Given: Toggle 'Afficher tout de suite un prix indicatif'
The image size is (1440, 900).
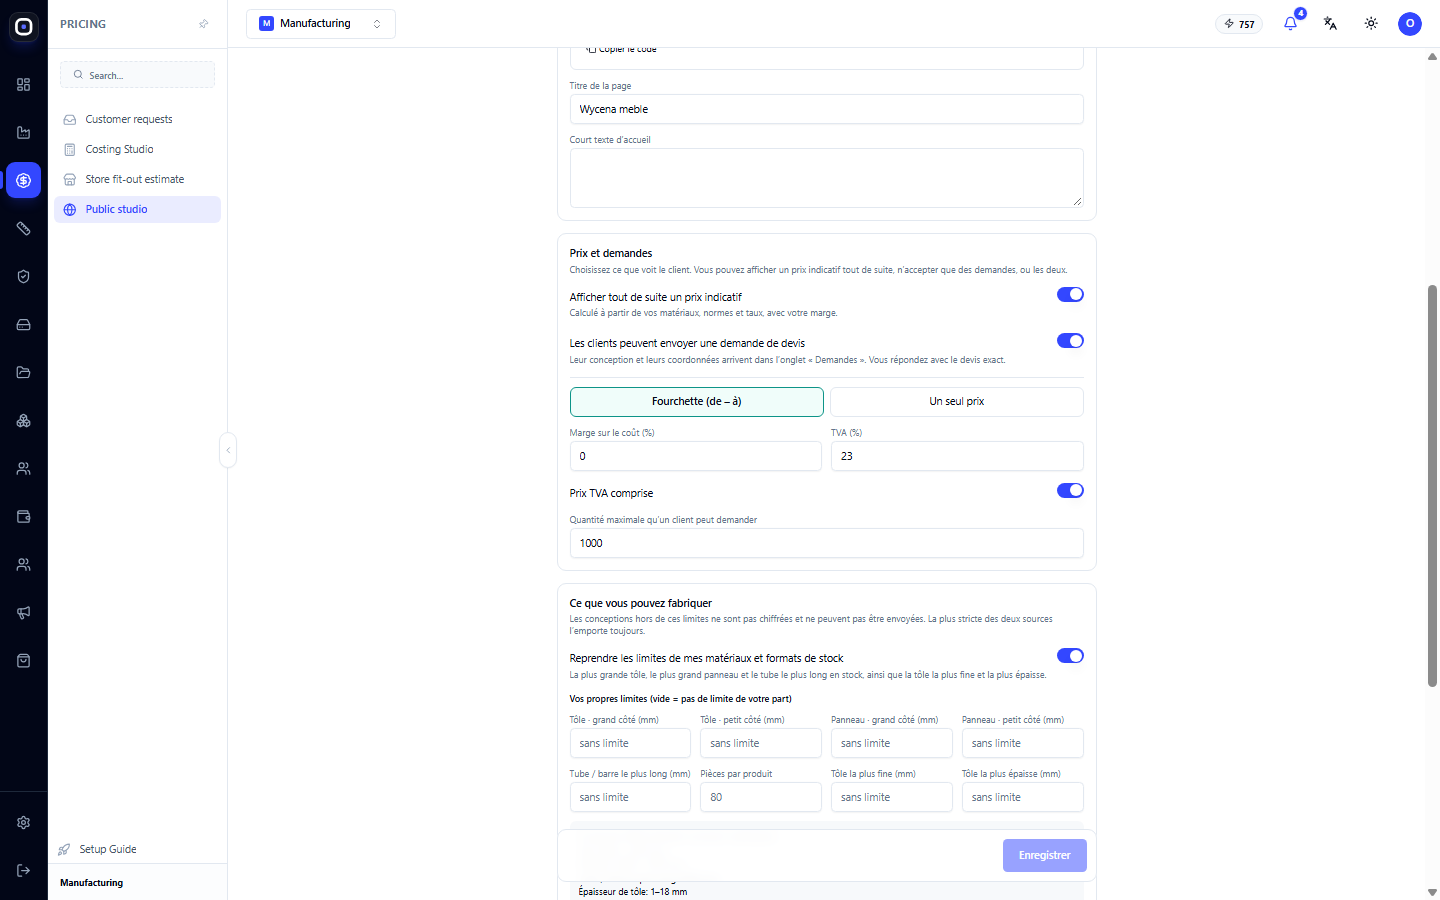Looking at the screenshot, I should pos(1070,294).
